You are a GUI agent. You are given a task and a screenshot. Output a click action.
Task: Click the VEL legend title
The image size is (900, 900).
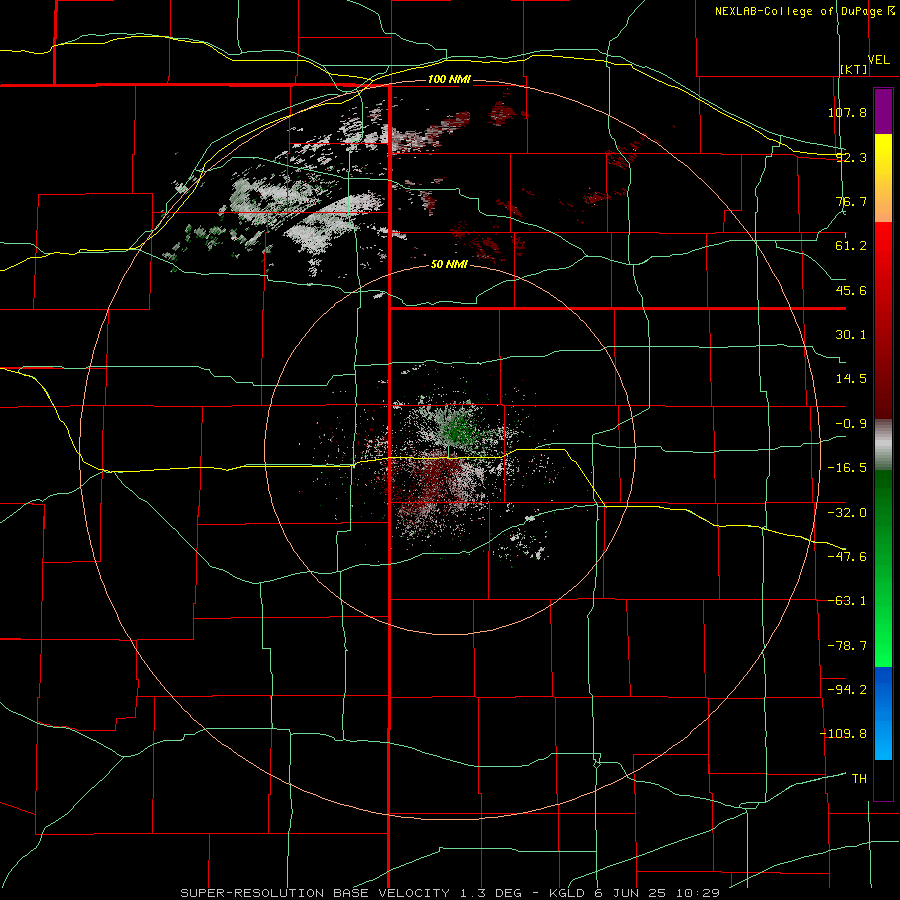878,60
